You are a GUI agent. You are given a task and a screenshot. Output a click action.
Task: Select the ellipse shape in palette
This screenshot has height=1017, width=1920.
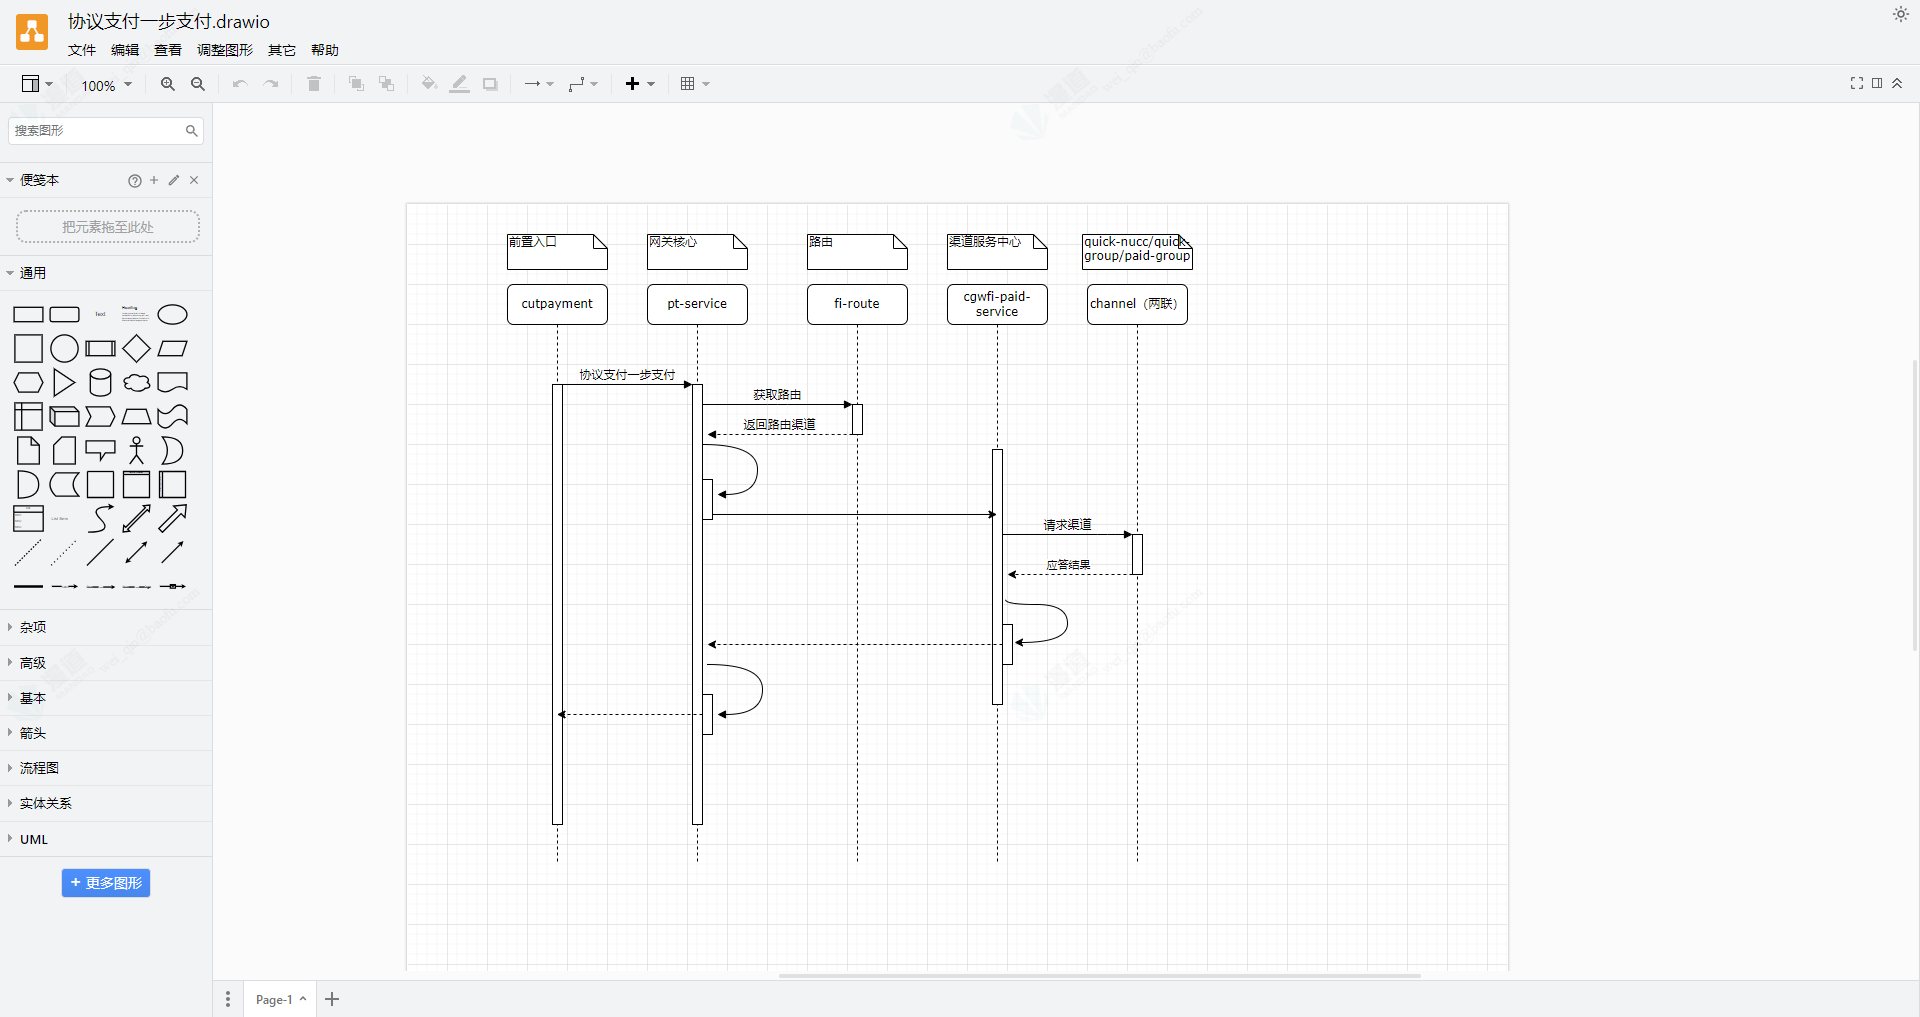173,315
